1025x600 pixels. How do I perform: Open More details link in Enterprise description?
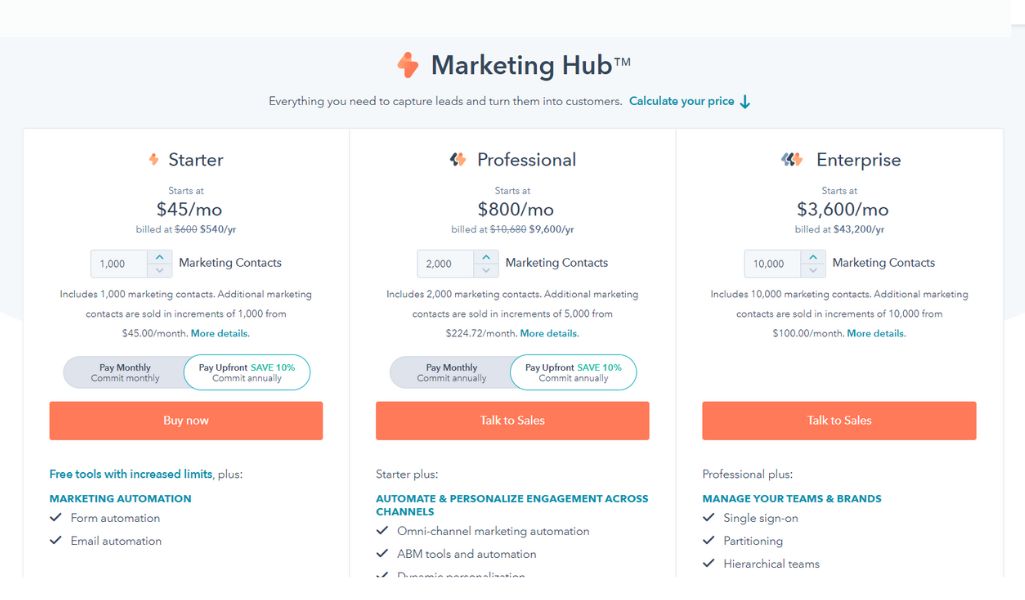[x=876, y=333]
